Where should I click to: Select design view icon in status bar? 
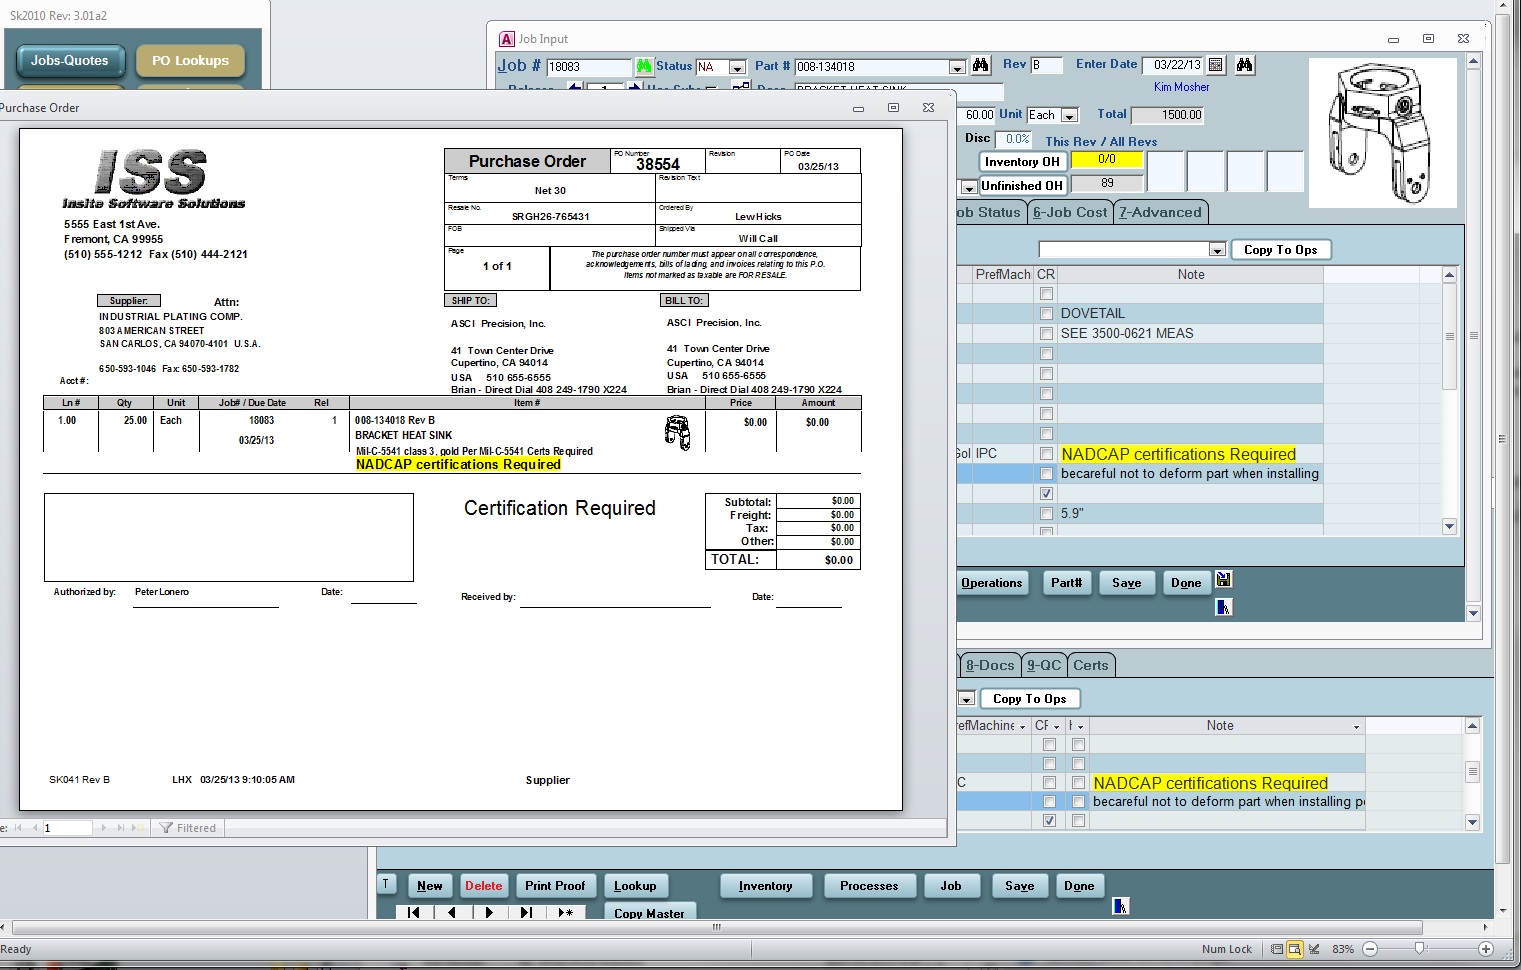click(1314, 949)
